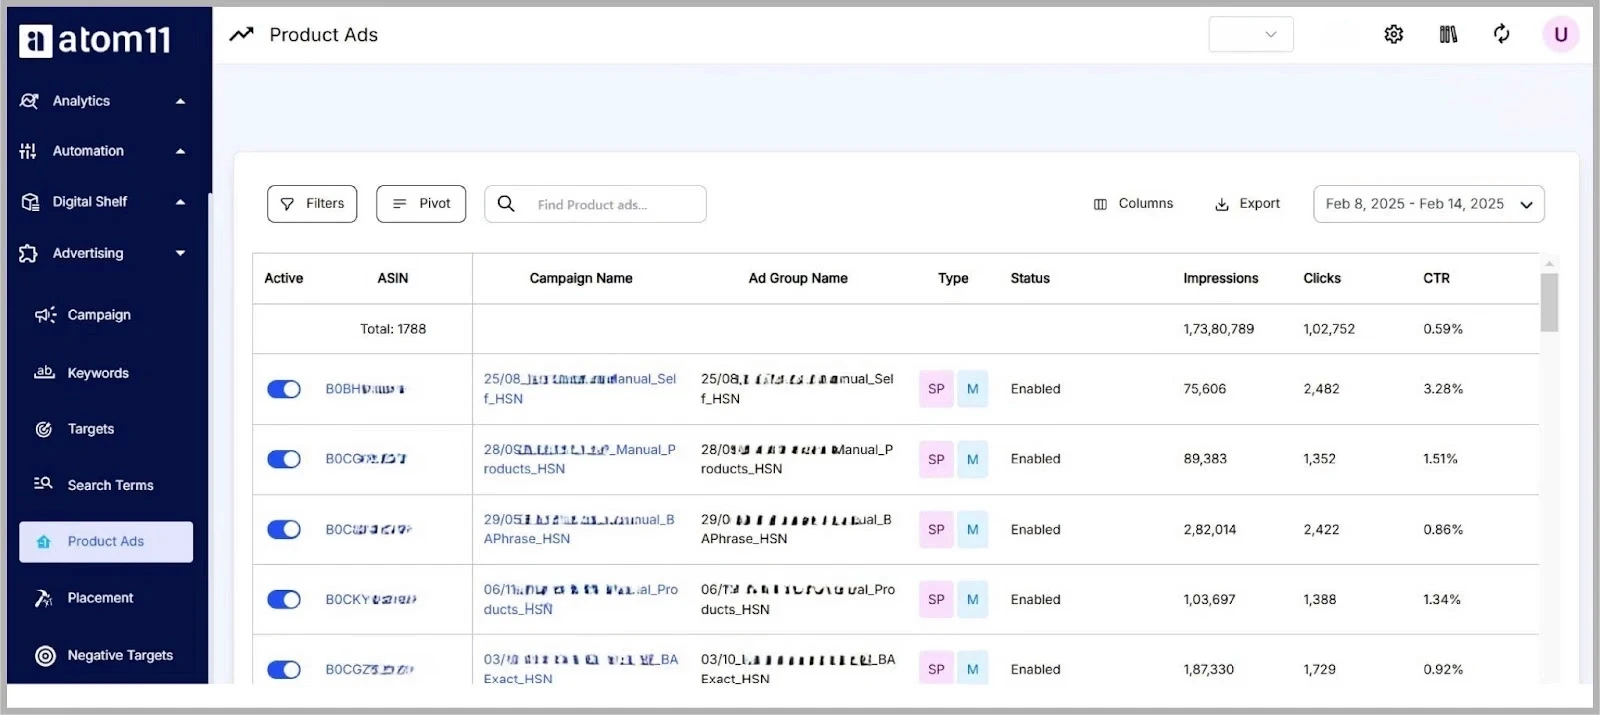Click the Digital Shelf icon

[x=30, y=202]
